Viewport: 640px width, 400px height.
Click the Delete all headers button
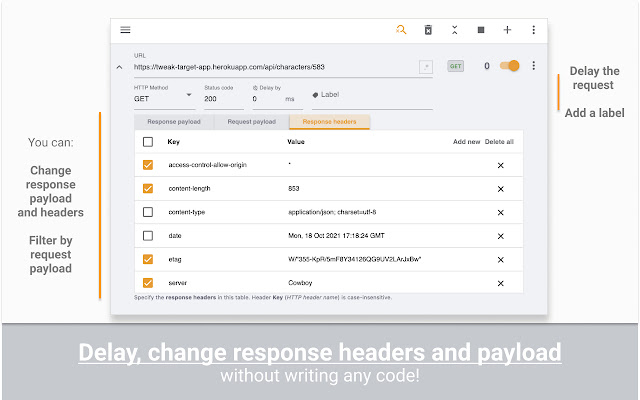tap(499, 142)
